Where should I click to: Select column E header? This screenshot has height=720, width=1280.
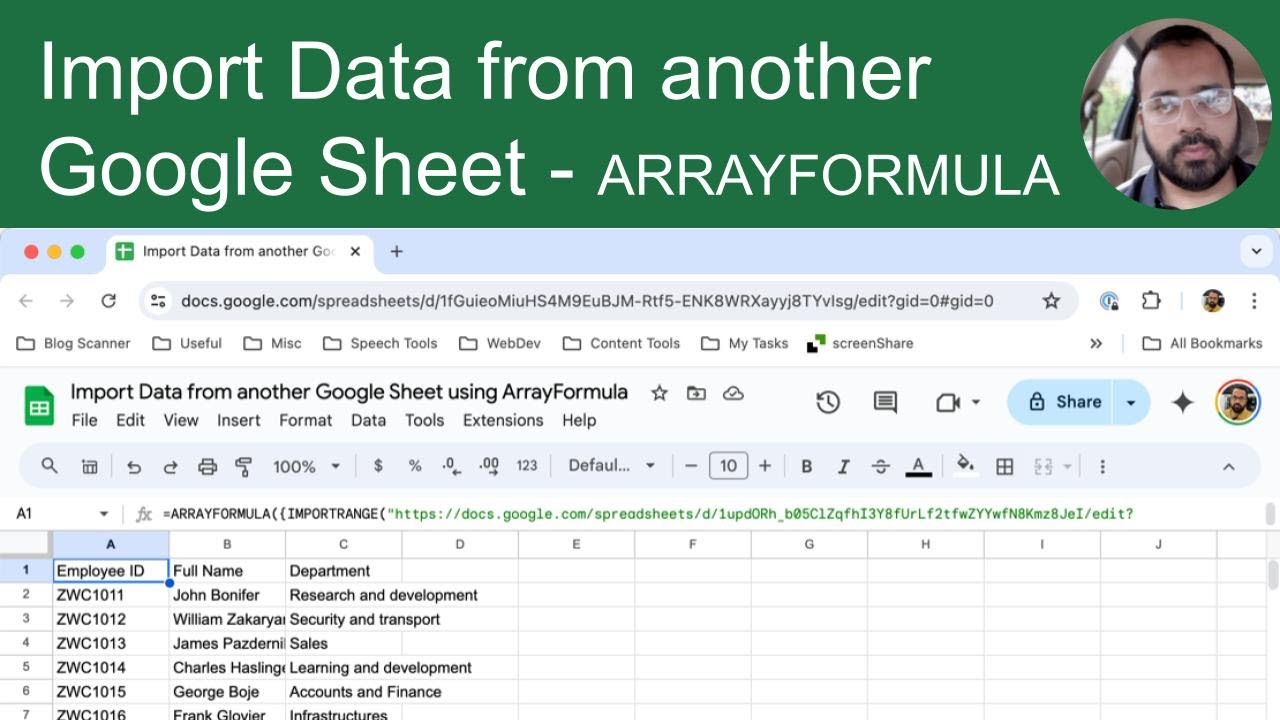(576, 544)
